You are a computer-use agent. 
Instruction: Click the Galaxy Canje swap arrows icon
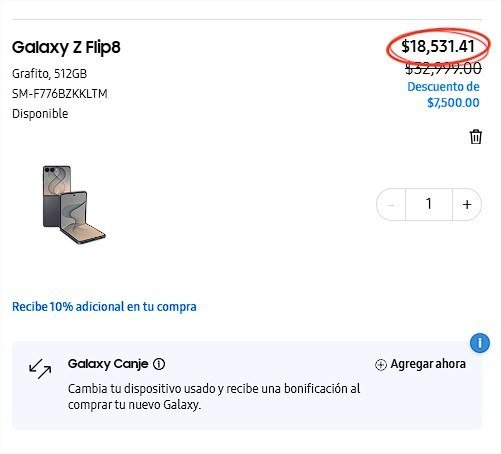40,368
